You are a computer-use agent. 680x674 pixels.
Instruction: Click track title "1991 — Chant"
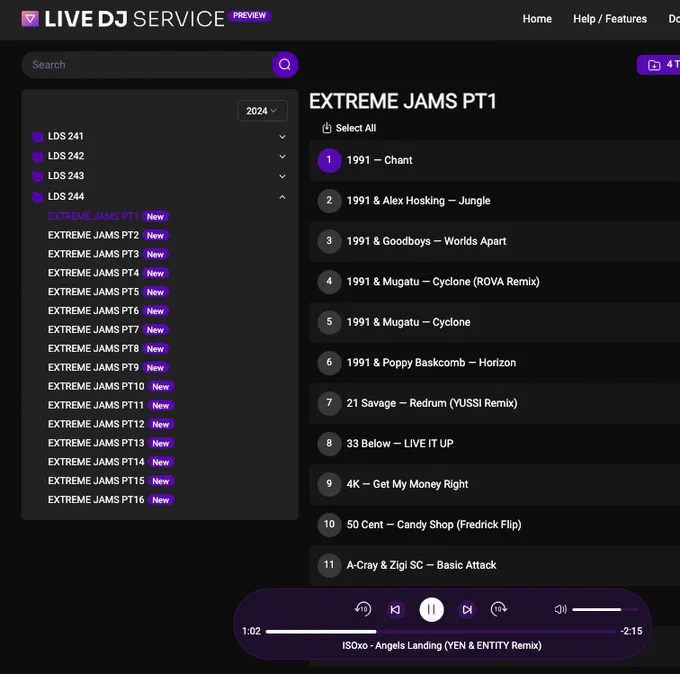coord(379,160)
